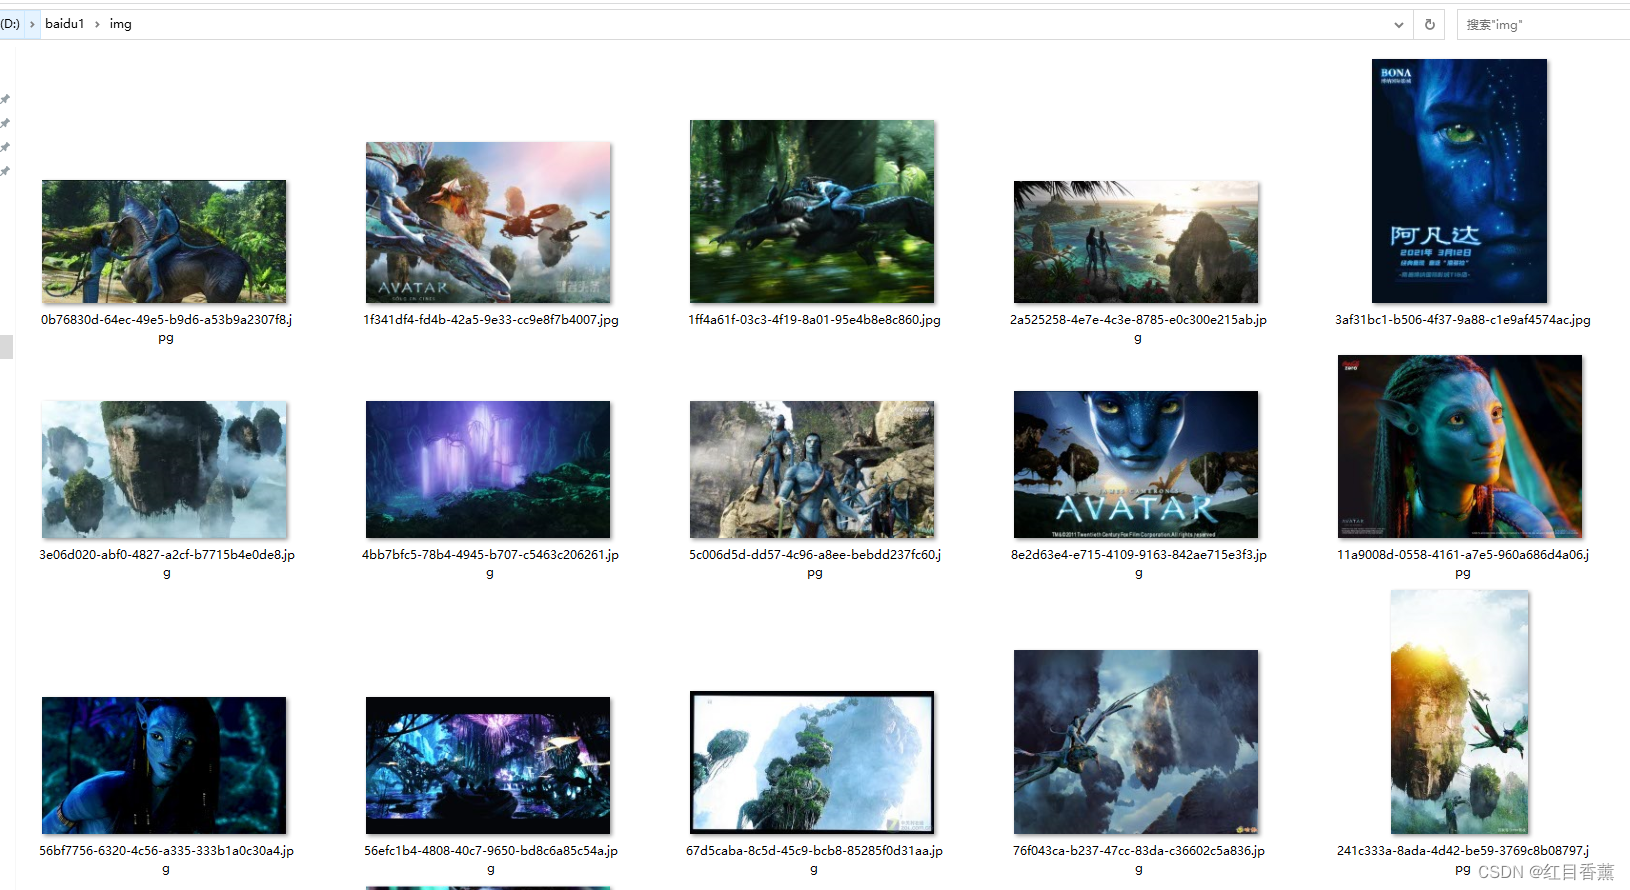1630x890 pixels.
Task: Select thumbnail 67d5caba framed floating islands
Action: (x=812, y=762)
